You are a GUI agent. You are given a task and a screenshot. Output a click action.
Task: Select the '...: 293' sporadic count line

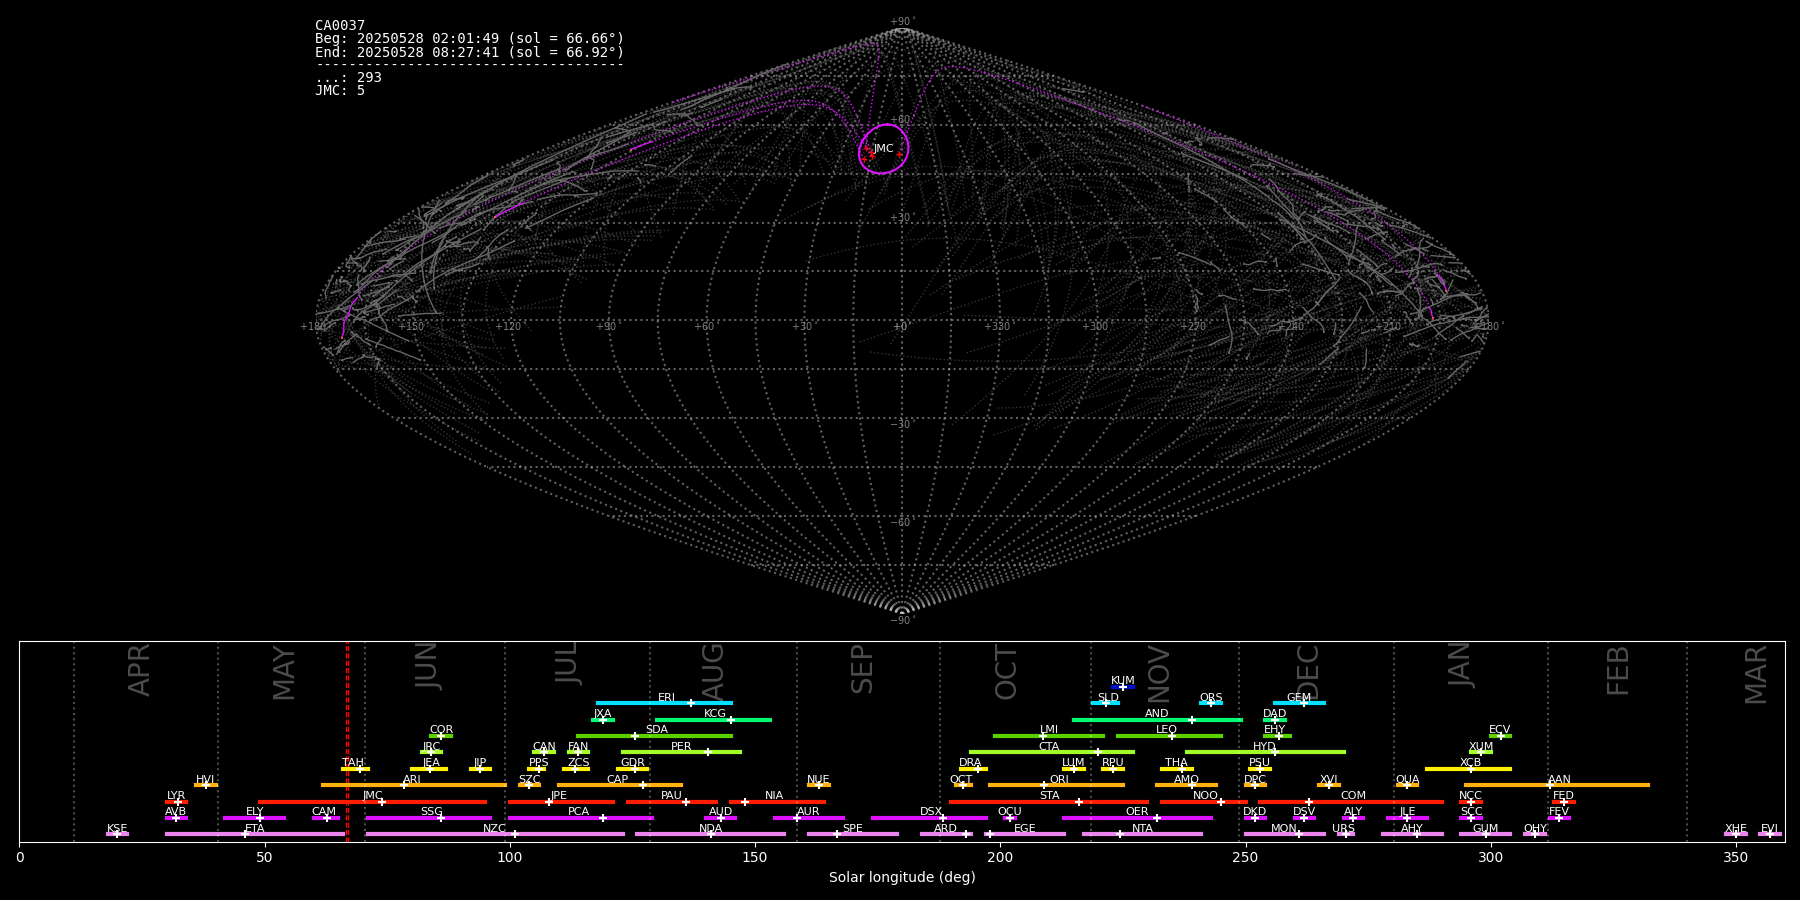(x=348, y=77)
